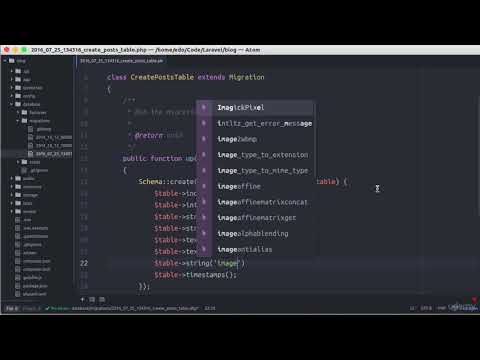
Task: Expand the .git folder chevron
Action: coord(12,71)
